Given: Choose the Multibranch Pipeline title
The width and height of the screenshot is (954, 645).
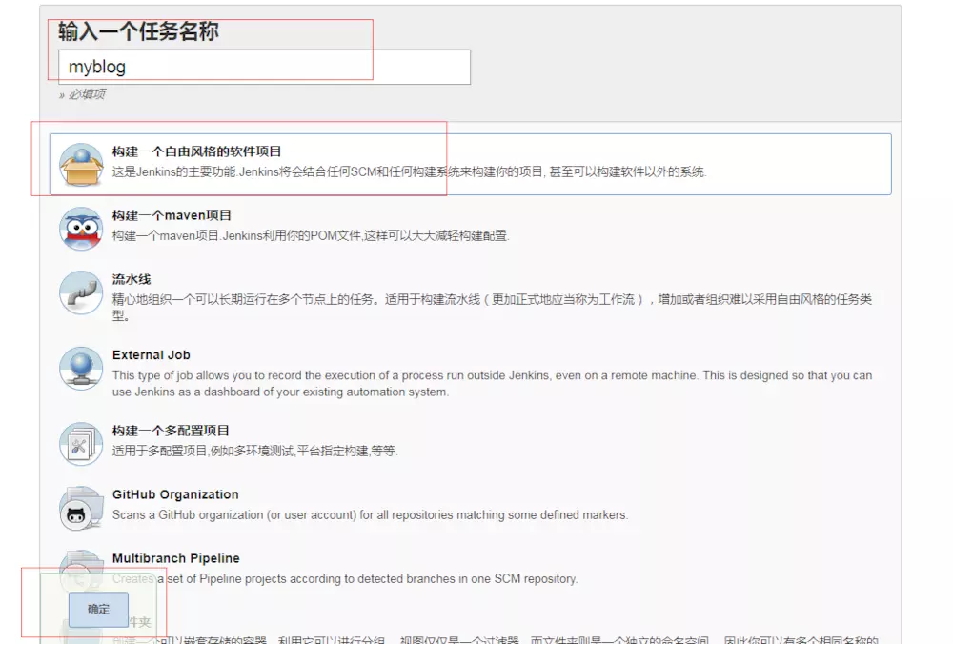Looking at the screenshot, I should click(176, 558).
